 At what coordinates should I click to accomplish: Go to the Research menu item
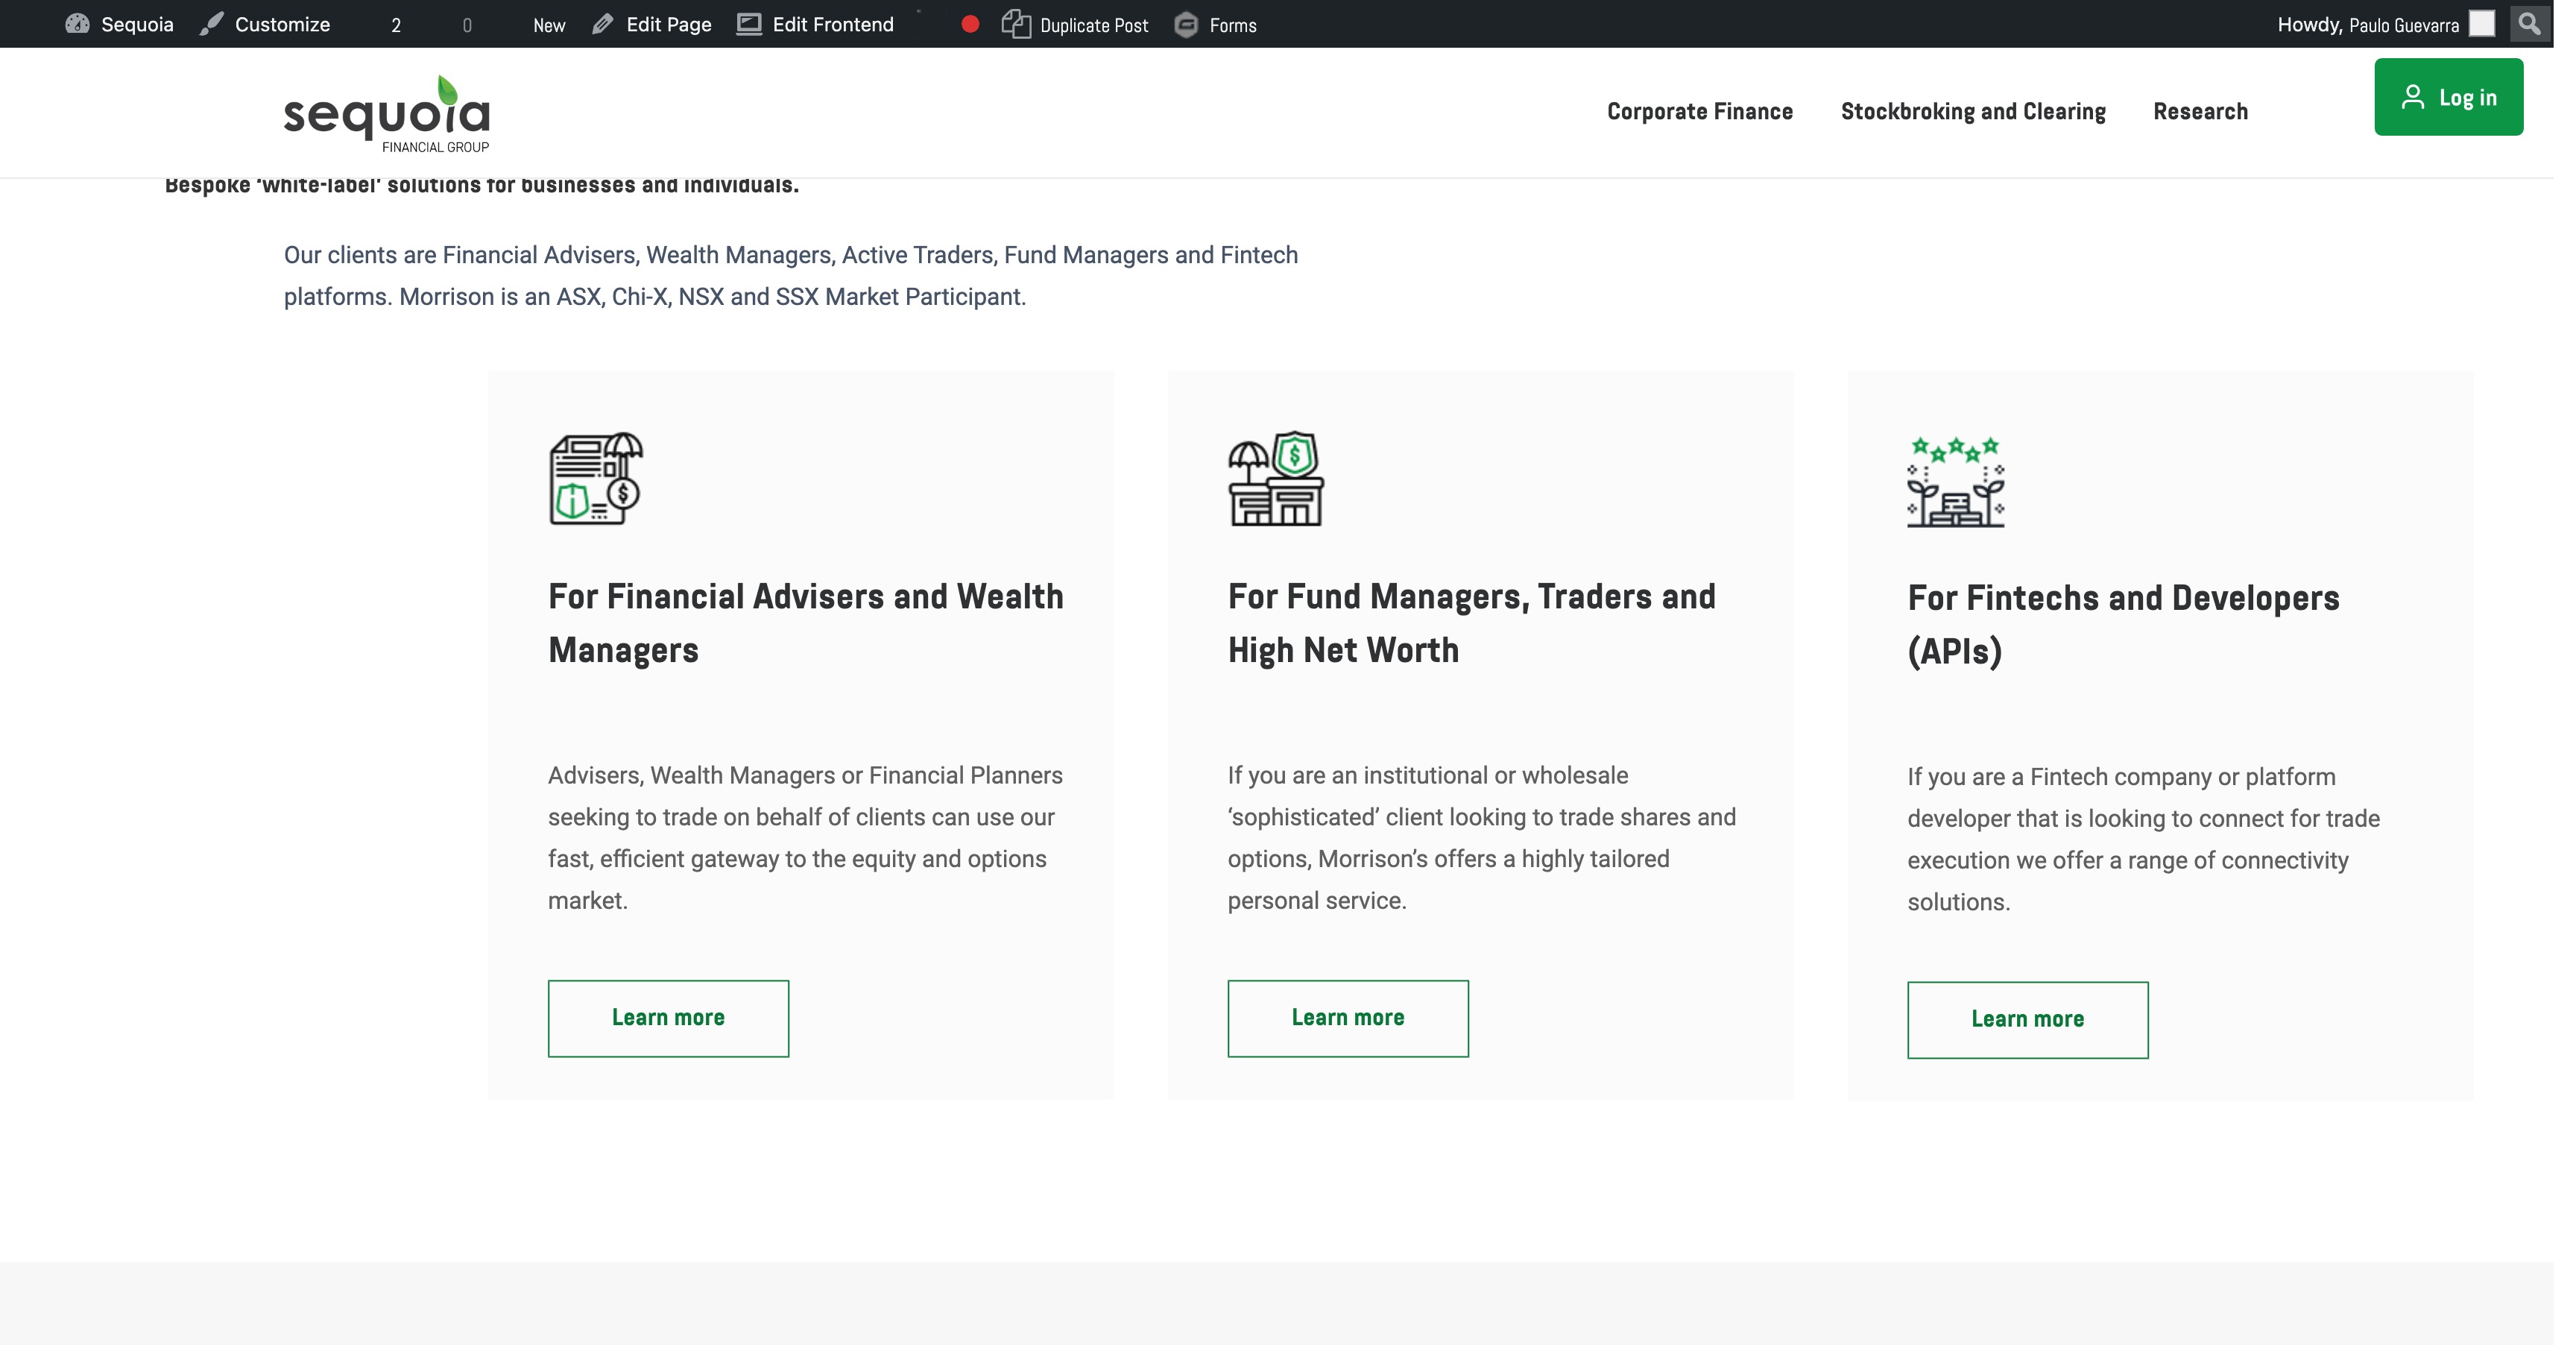coord(2200,111)
